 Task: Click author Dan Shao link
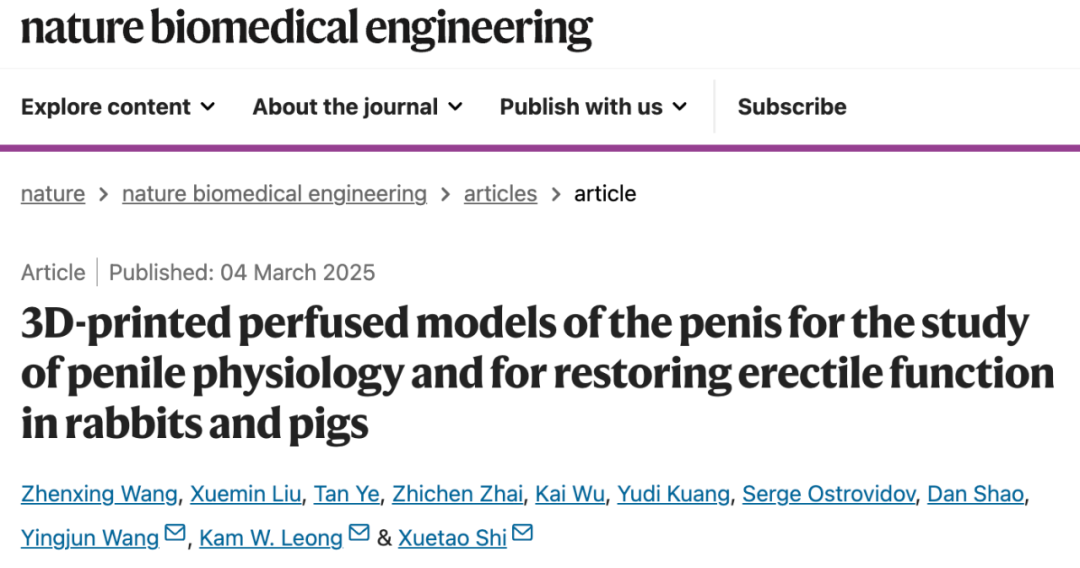[975, 493]
